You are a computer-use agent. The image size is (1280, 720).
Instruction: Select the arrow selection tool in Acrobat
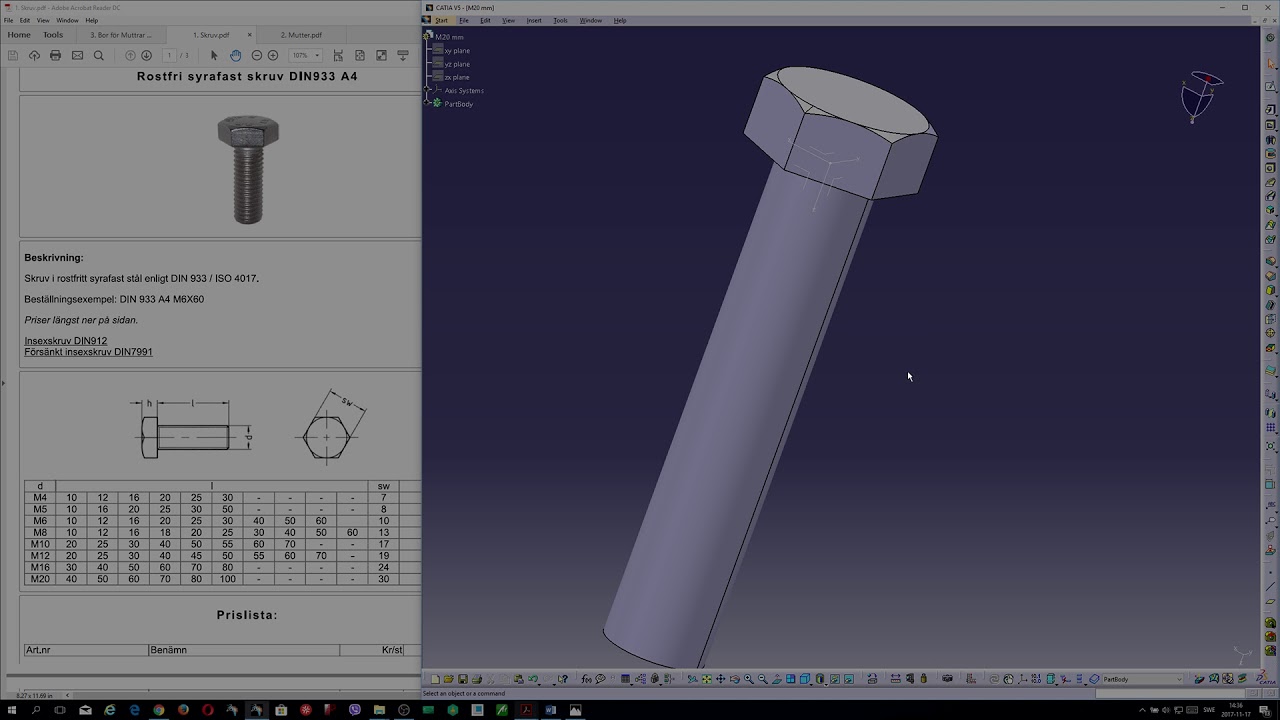[213, 55]
